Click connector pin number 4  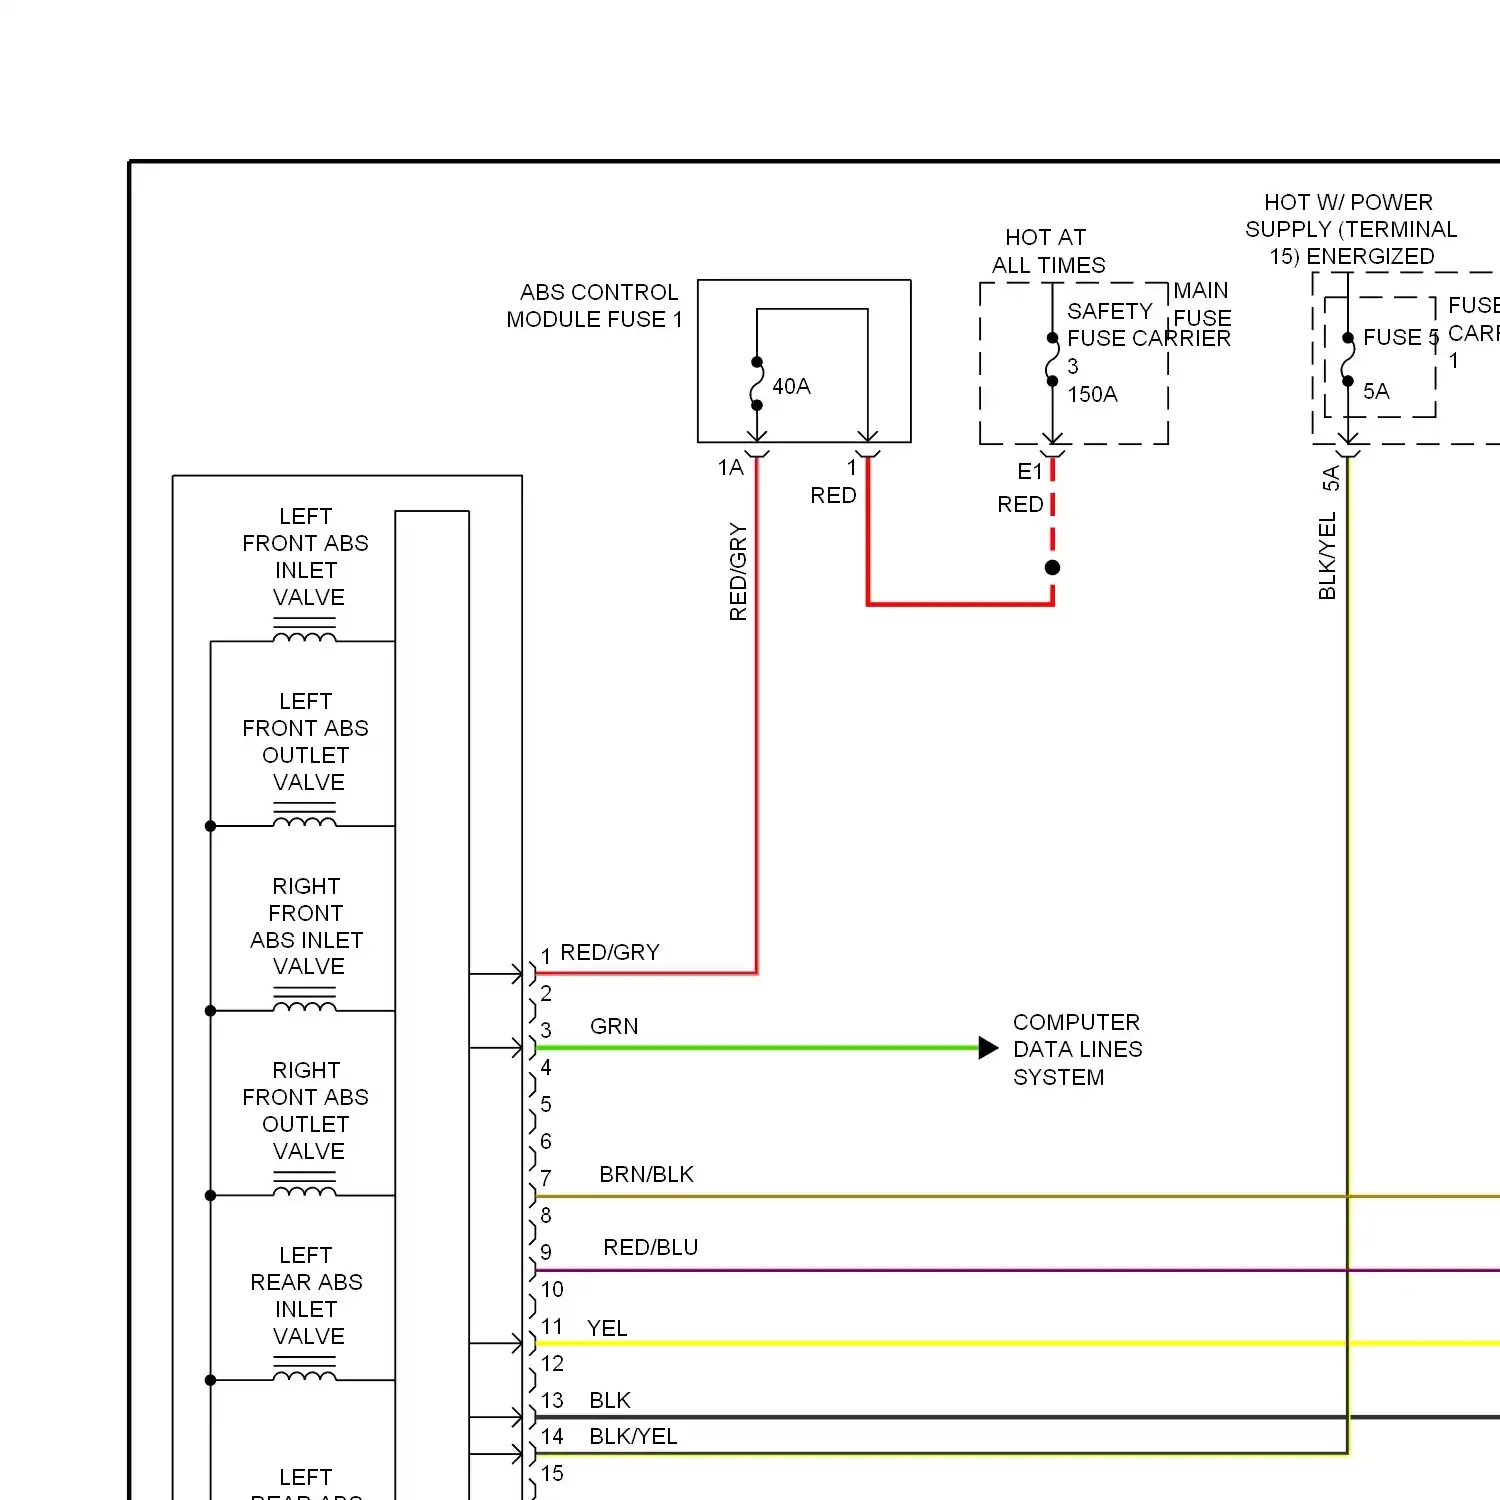(x=546, y=1067)
